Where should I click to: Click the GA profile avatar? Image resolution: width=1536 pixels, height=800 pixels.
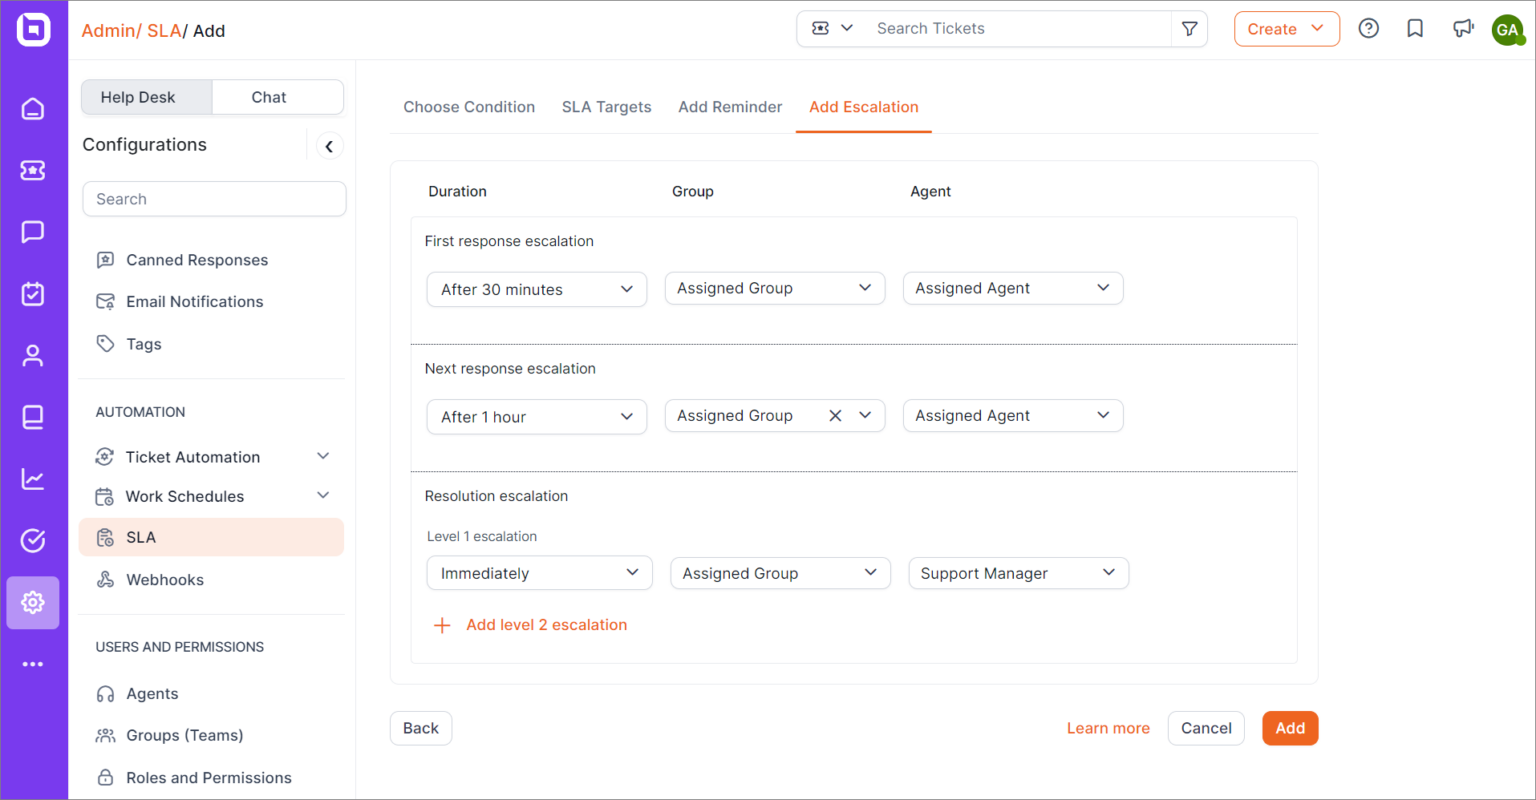(x=1508, y=29)
